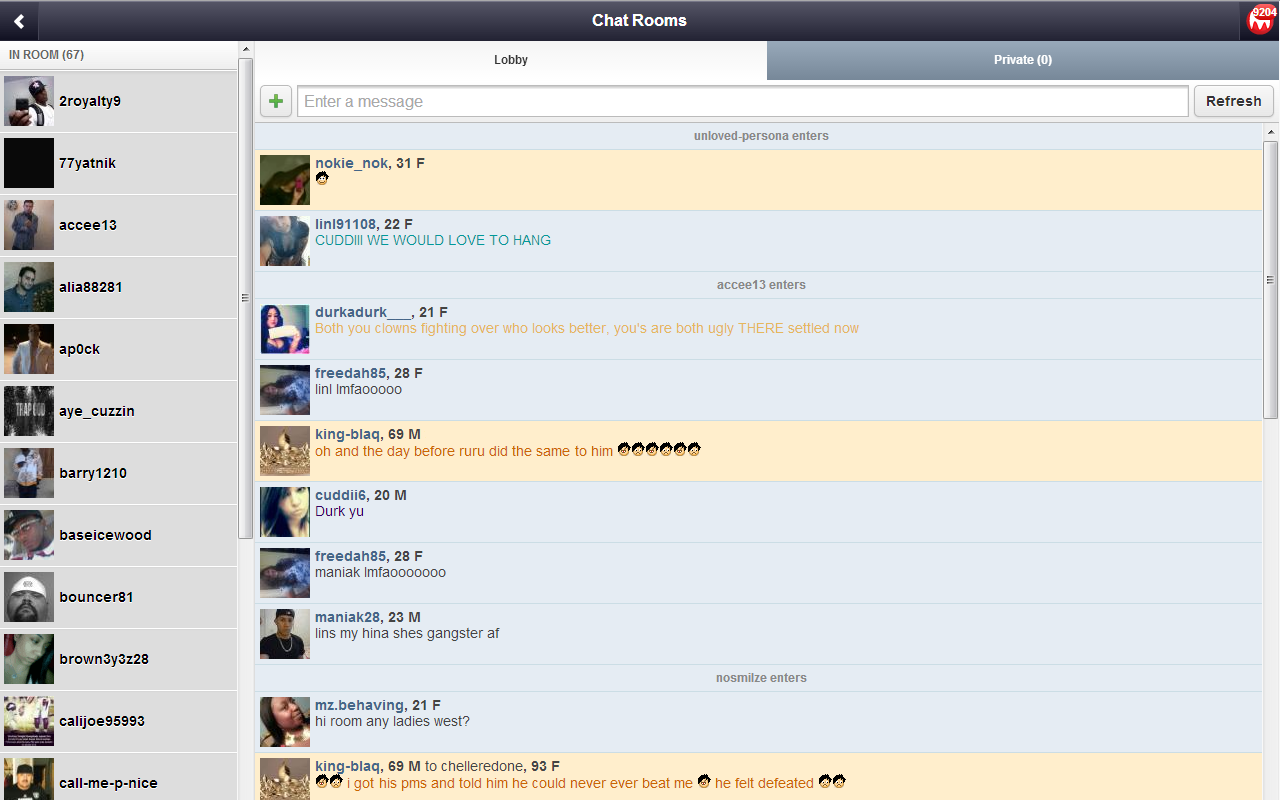Click scroll-up arrow of chat scrollbar
1280x800 pixels.
1271,131
